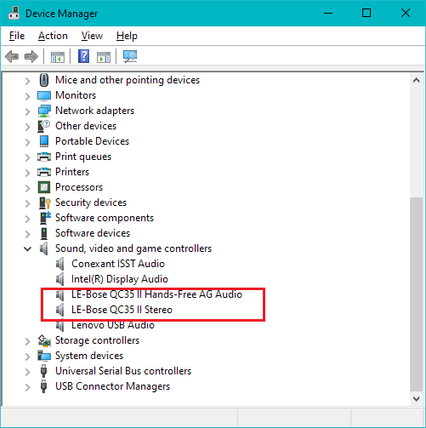The width and height of the screenshot is (426, 428).
Task: Select Intel(R) Display Audio device
Action: tap(119, 279)
